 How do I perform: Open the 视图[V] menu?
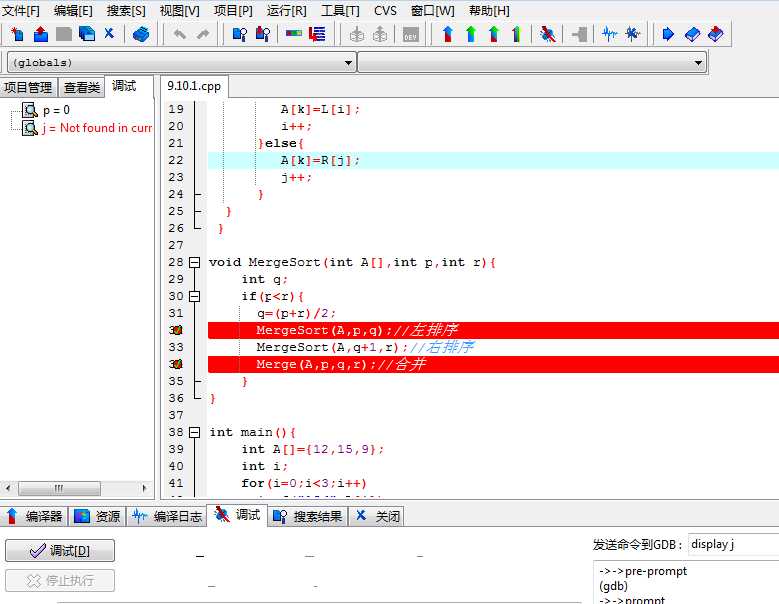coord(179,10)
